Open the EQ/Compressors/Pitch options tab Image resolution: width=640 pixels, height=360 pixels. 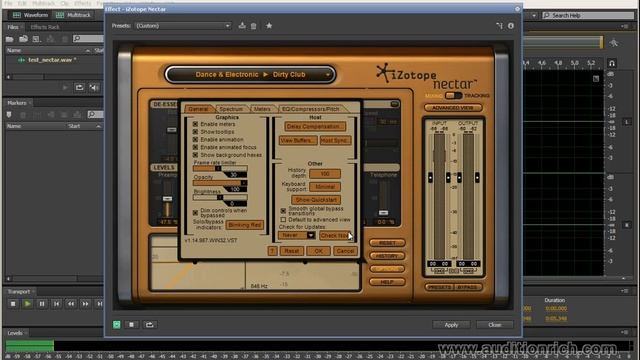(x=311, y=109)
